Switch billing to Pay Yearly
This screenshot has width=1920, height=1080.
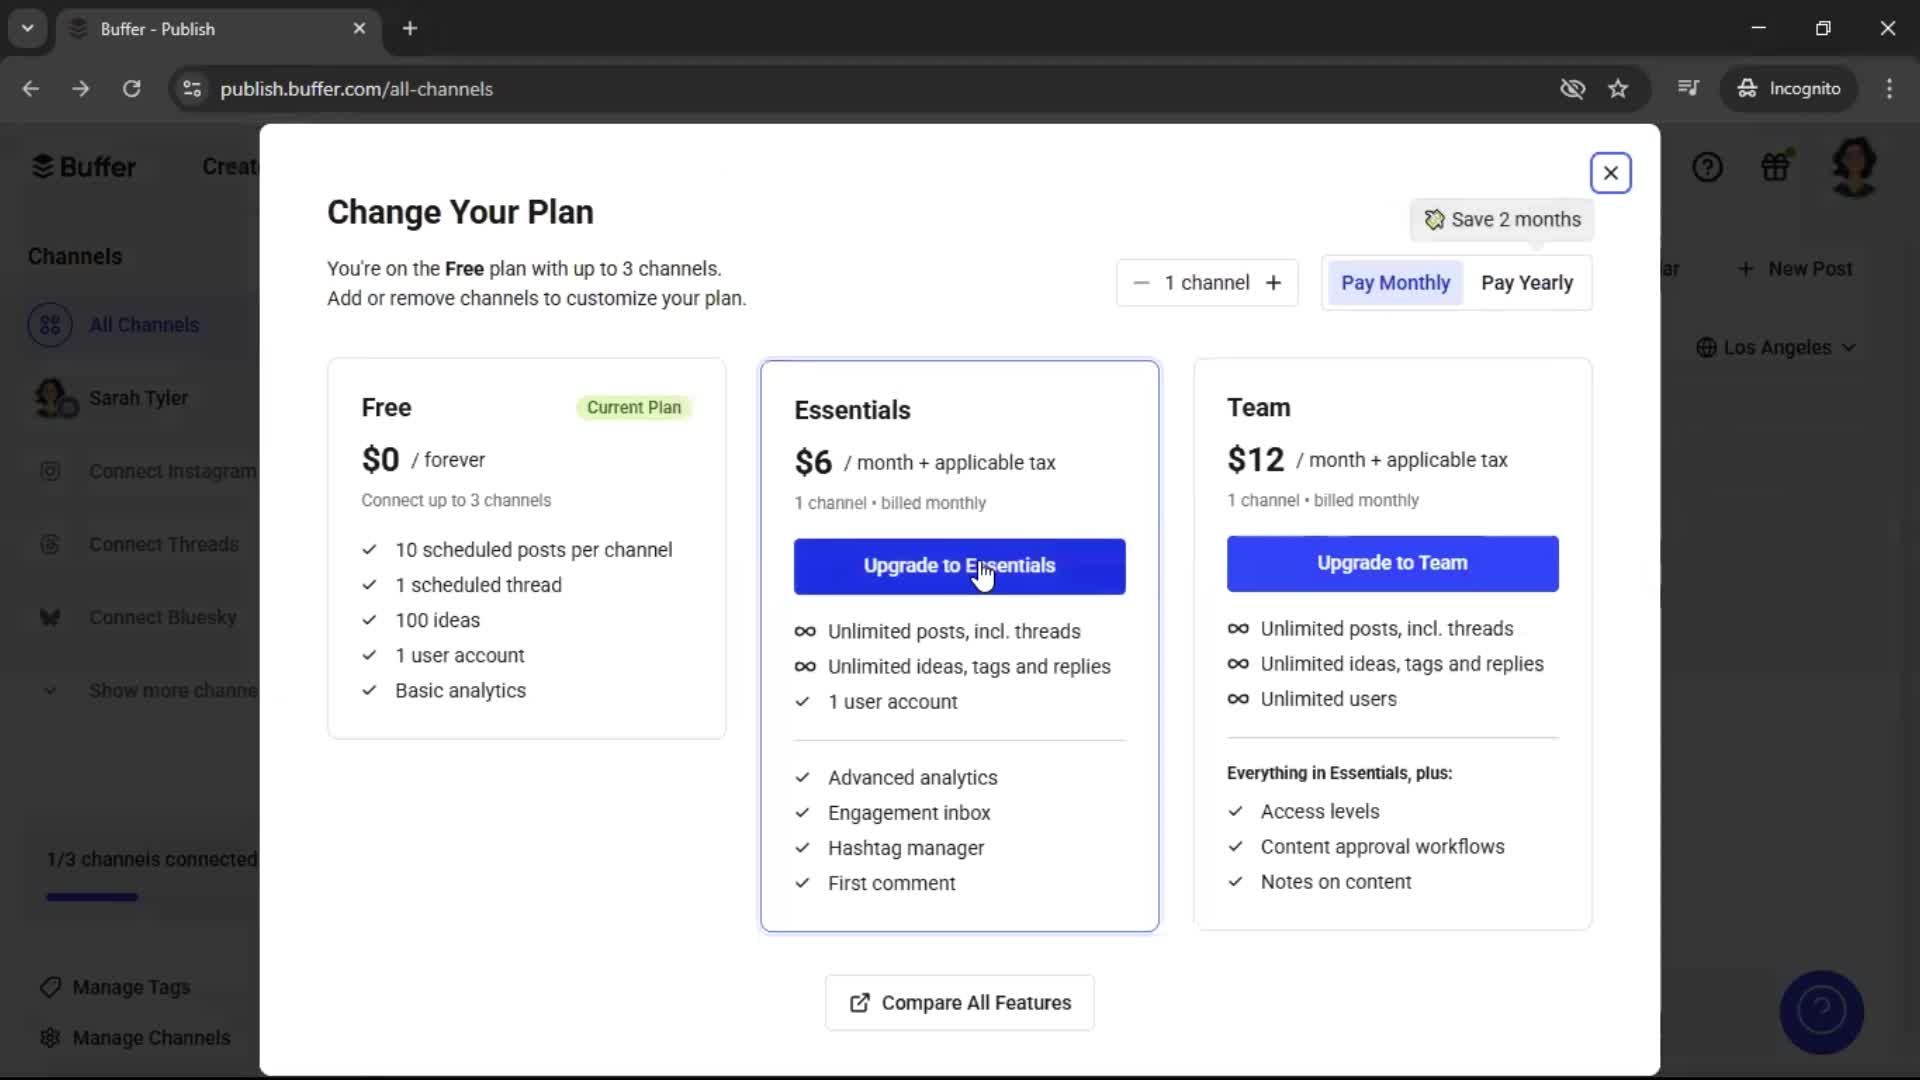pos(1527,283)
